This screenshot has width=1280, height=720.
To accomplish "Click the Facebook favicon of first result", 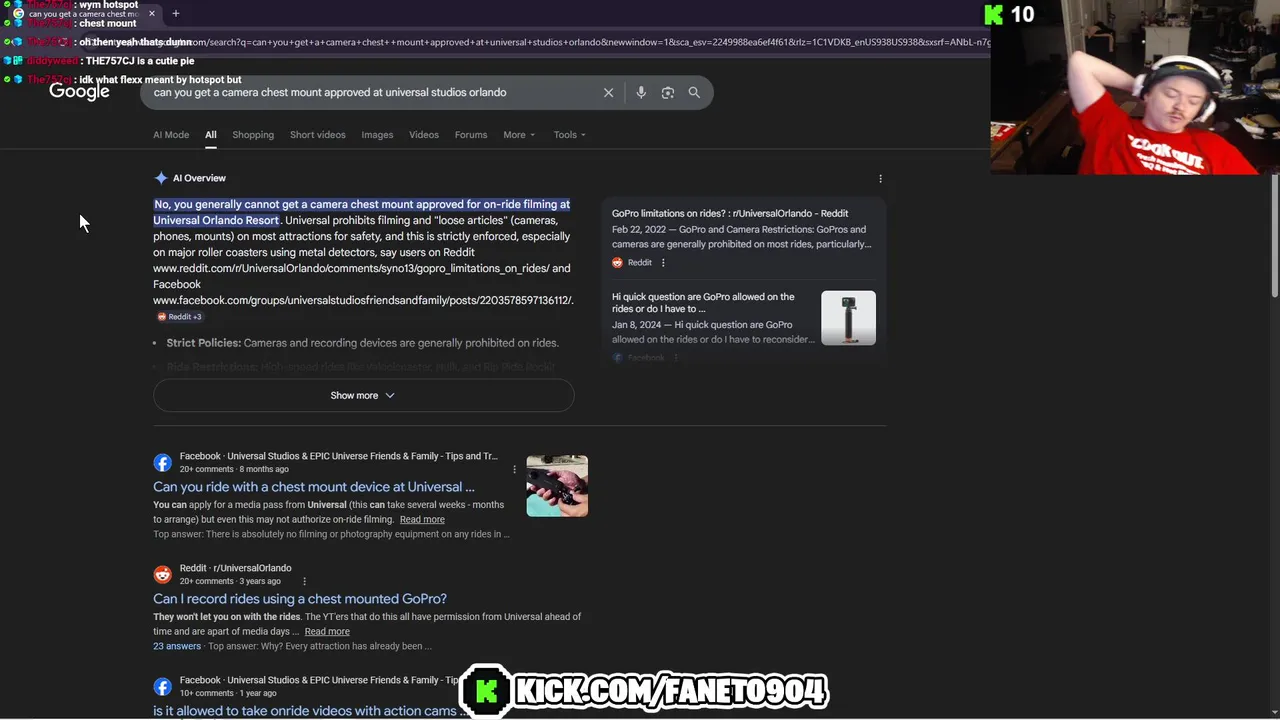I will tap(162, 463).
